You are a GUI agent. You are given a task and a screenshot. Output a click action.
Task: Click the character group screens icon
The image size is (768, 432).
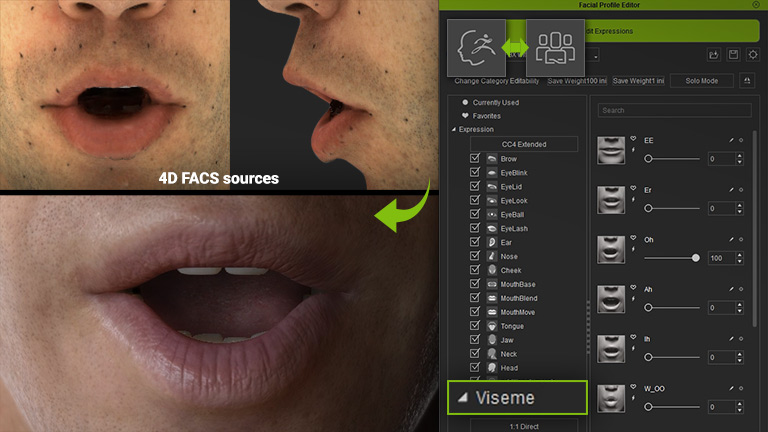[555, 47]
